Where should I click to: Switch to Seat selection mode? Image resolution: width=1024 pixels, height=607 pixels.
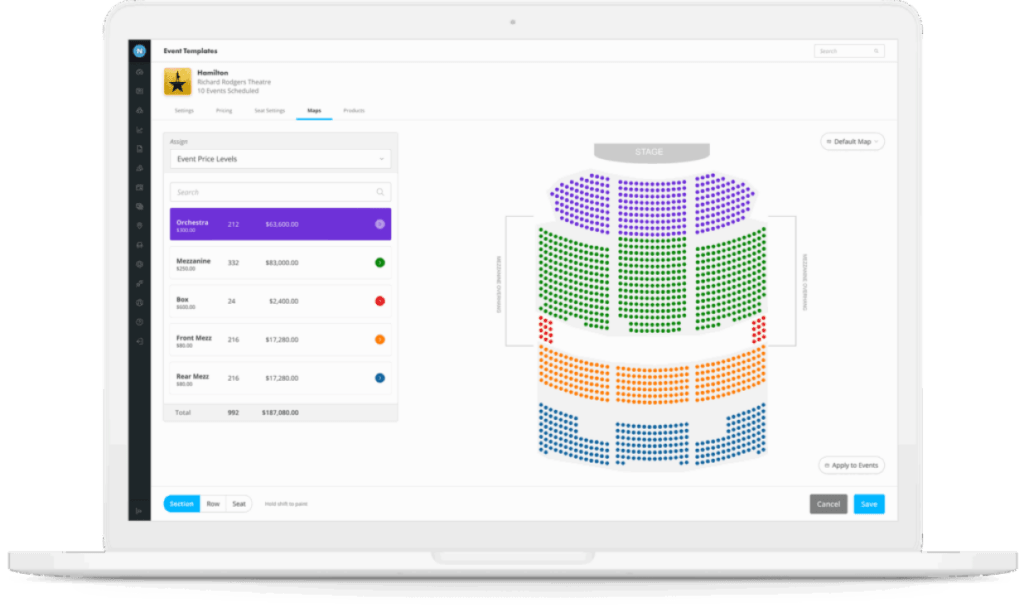[239, 504]
